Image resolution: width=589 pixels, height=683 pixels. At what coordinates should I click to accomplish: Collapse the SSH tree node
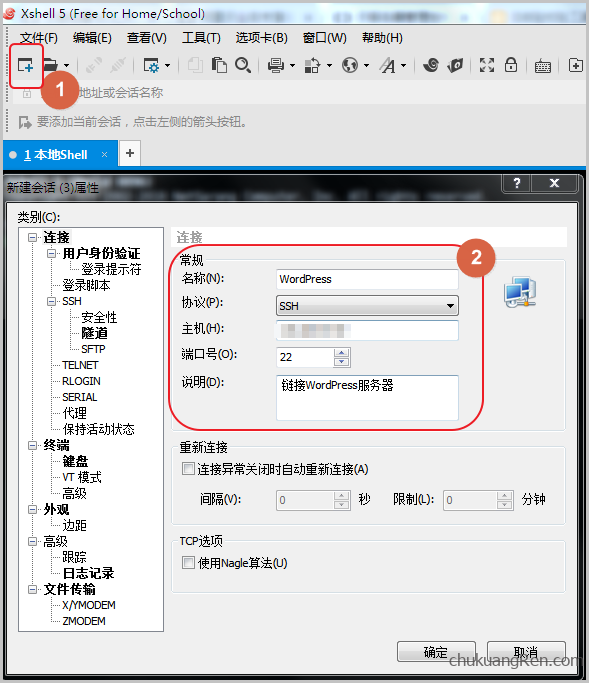click(51, 301)
